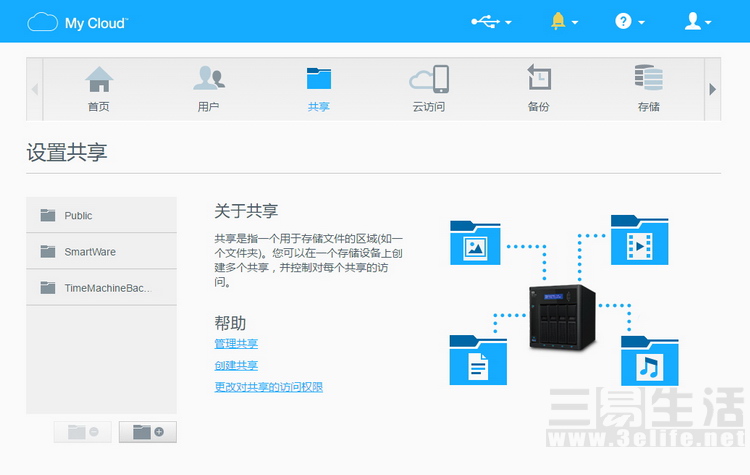The image size is (750, 475).
Task: Open the bell notifications dropdown
Action: (x=564, y=22)
